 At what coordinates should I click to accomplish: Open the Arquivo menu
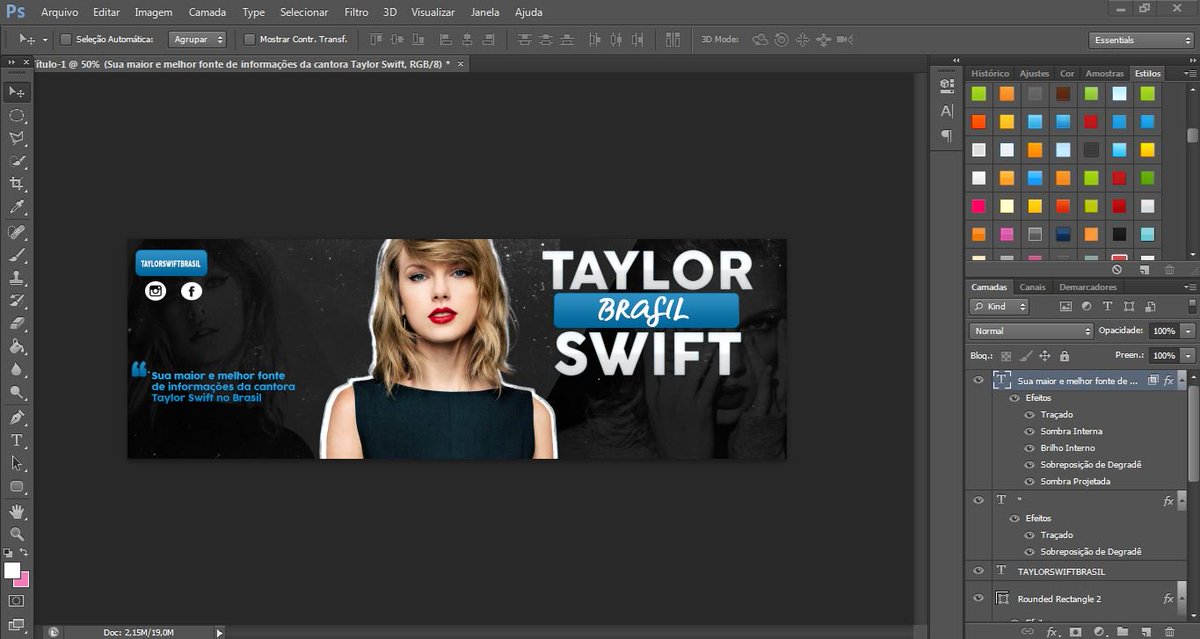point(60,12)
